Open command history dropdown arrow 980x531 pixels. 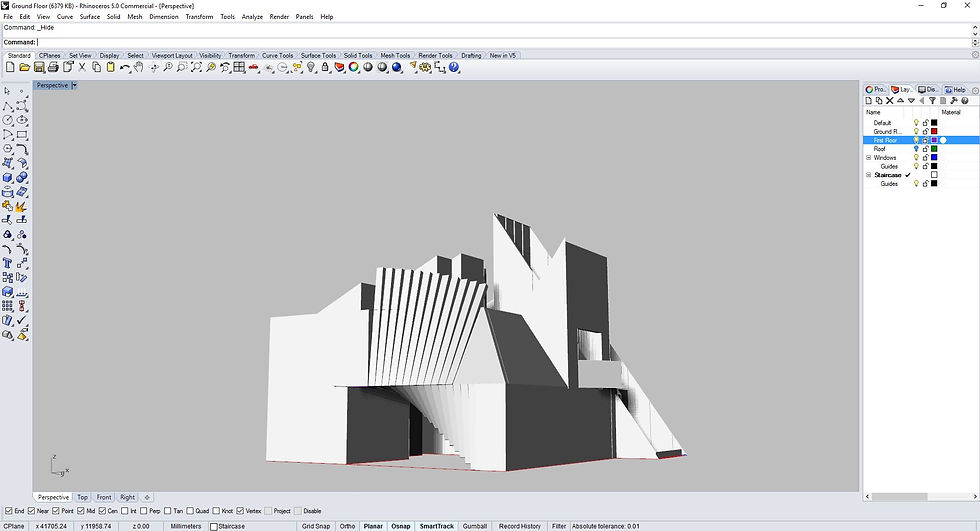(975, 34)
